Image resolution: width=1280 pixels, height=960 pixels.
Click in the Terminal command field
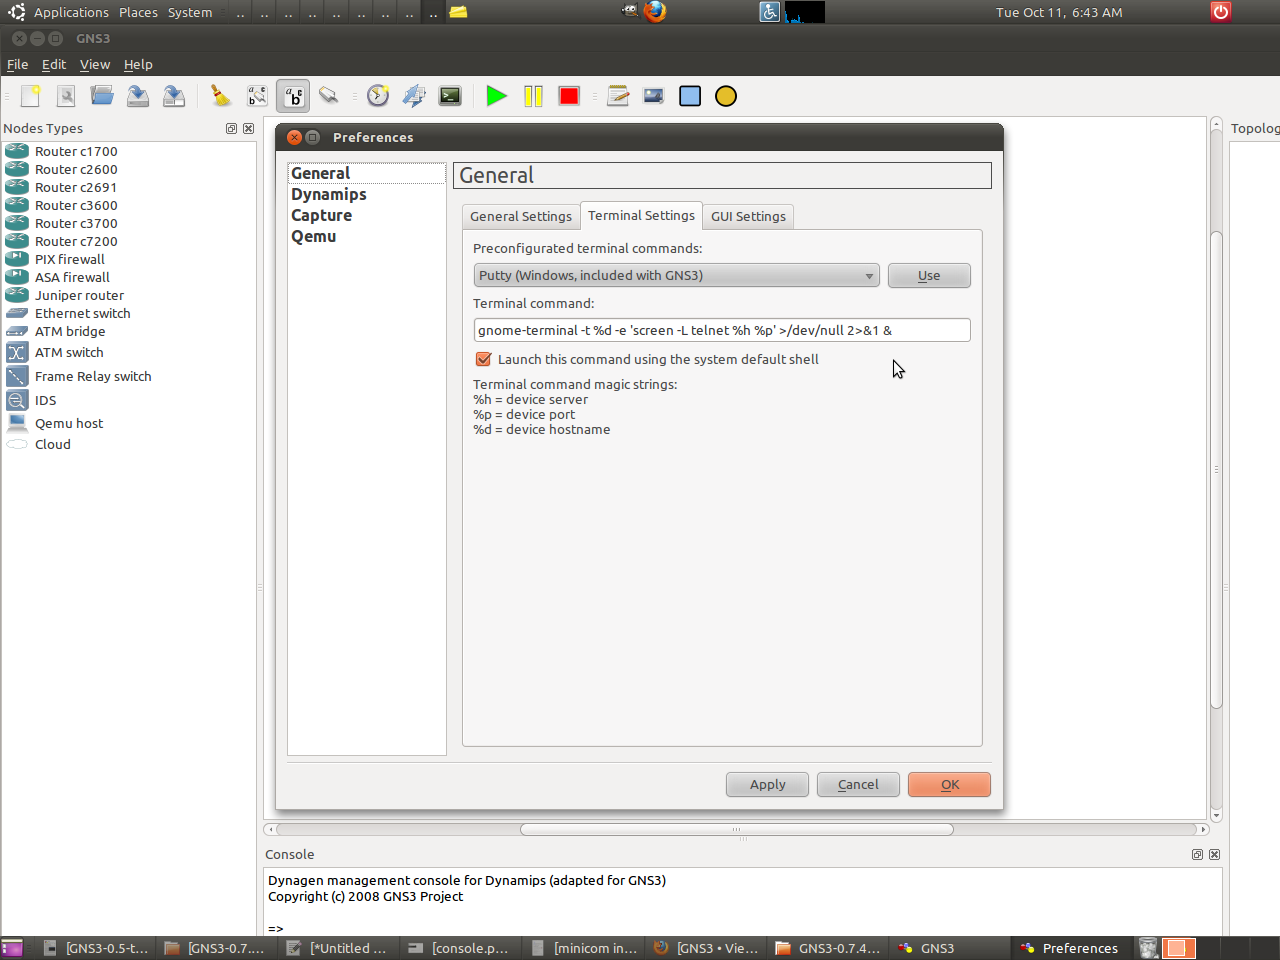tap(722, 330)
